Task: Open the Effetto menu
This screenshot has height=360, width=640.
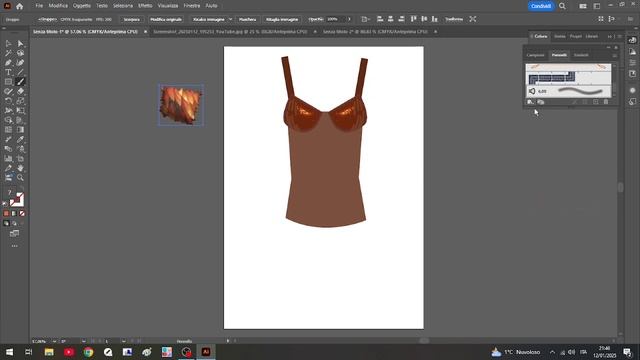Action: click(145, 6)
